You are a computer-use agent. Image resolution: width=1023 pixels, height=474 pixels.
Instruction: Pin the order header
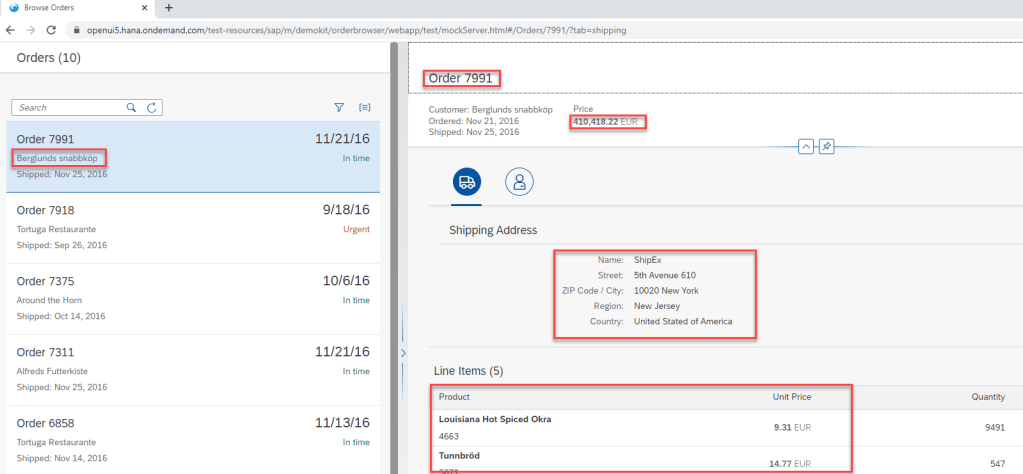827,147
